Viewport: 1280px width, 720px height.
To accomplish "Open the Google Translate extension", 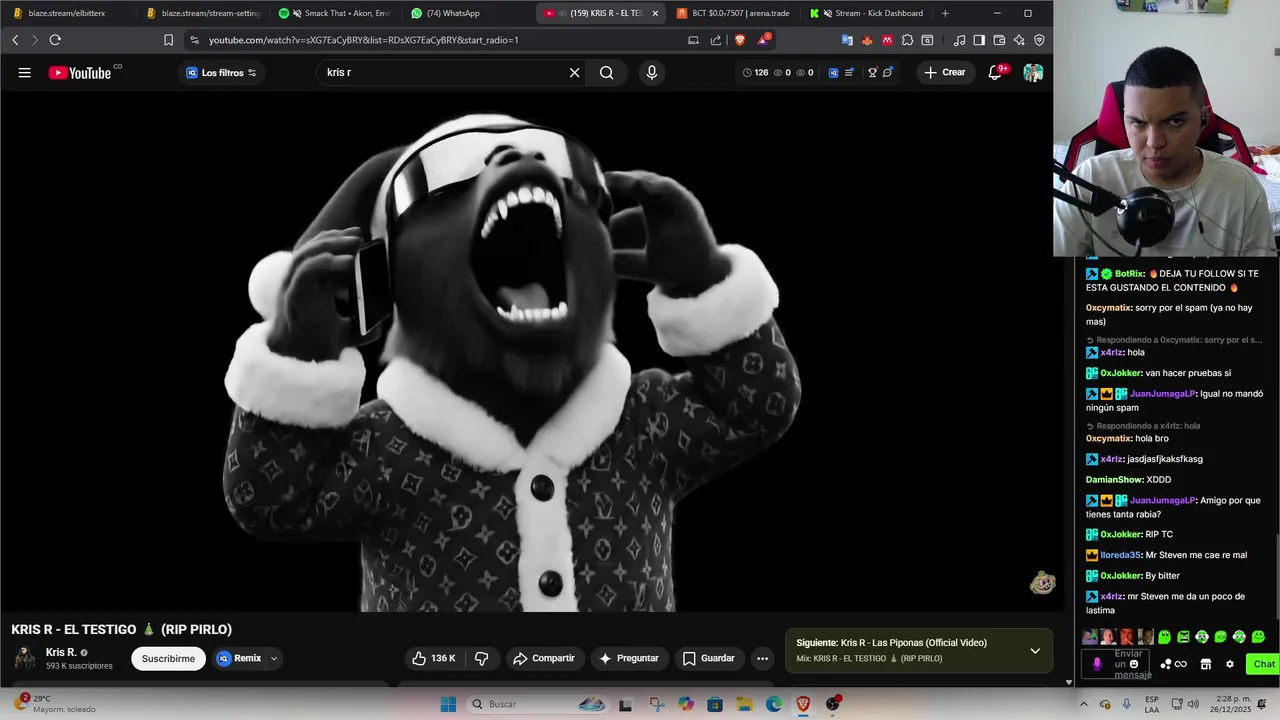I will tap(847, 40).
